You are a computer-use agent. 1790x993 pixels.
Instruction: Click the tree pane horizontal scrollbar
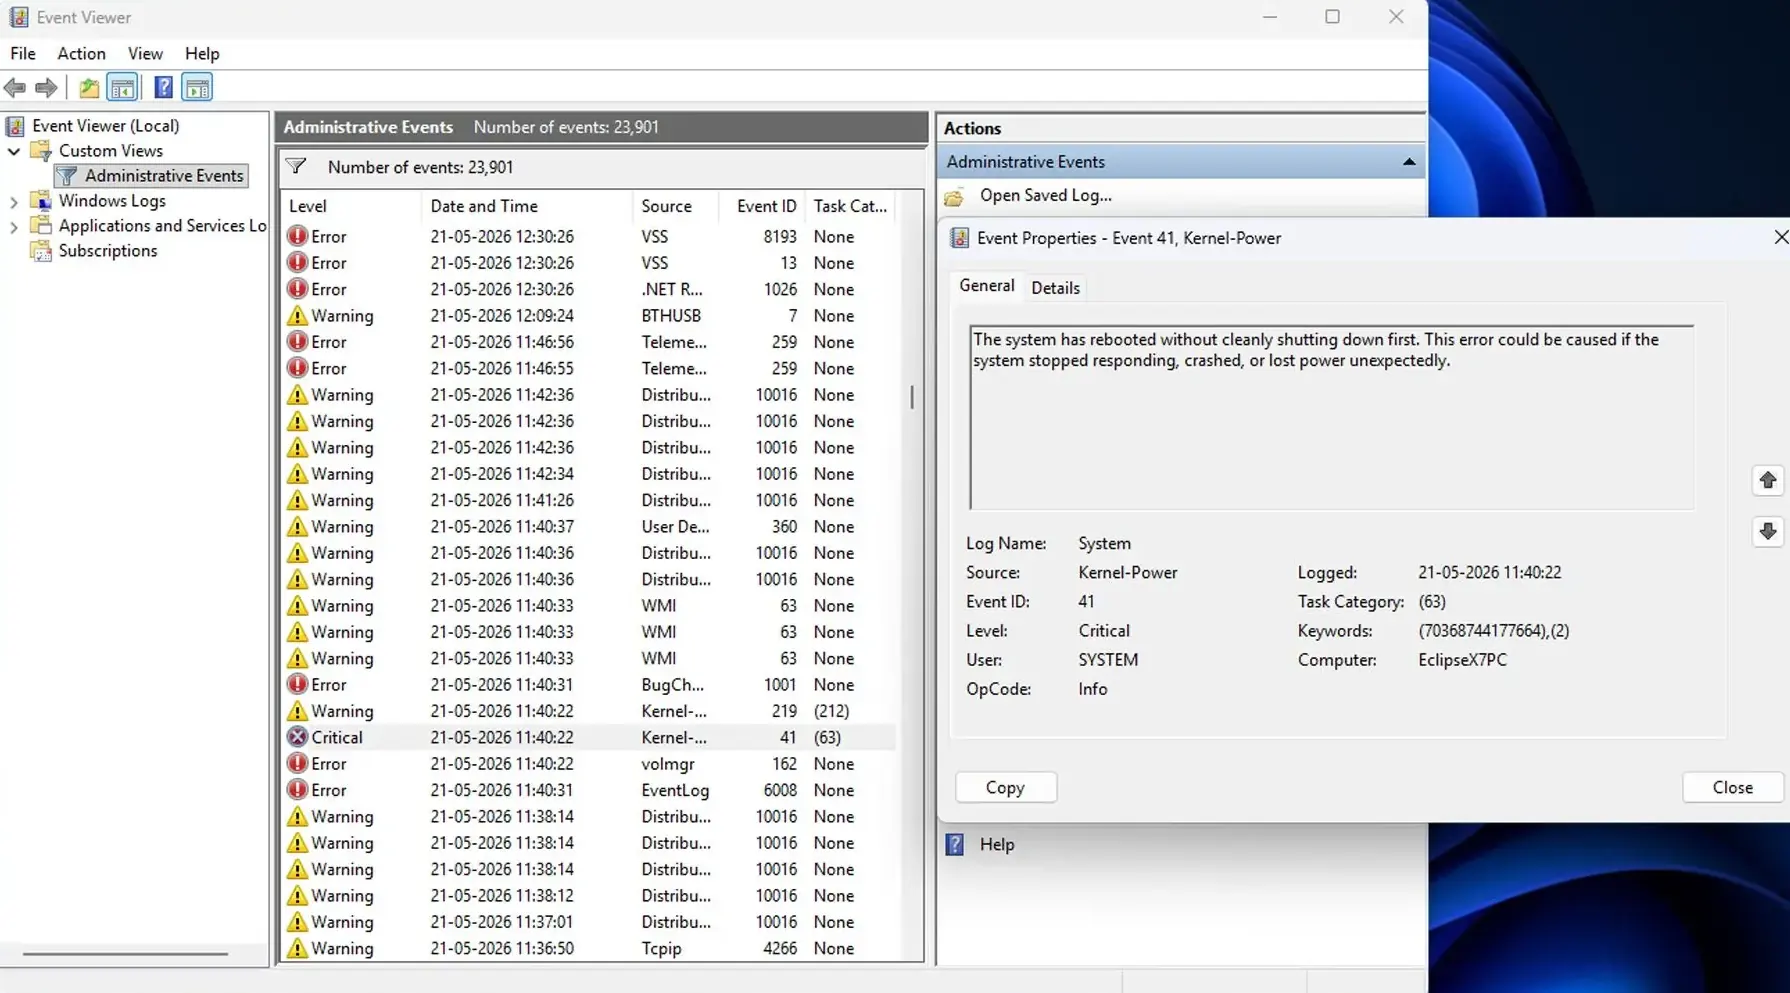pyautogui.click(x=125, y=954)
